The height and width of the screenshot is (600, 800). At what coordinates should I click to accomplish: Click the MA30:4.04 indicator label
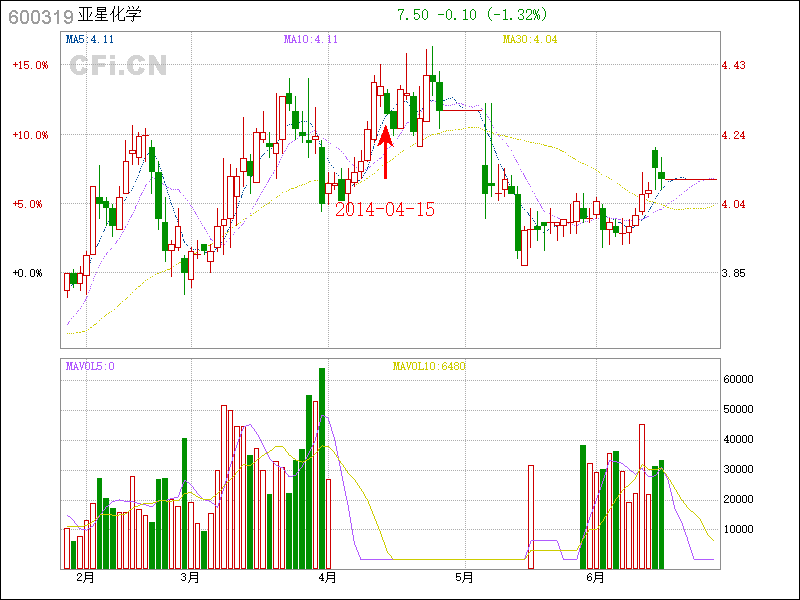click(x=530, y=39)
